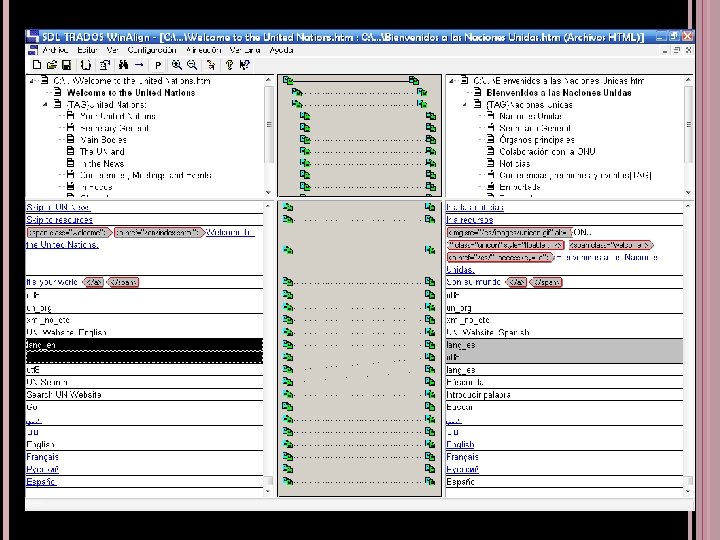The width and height of the screenshot is (720, 540).
Task: Click the English link in right pane
Action: point(460,444)
